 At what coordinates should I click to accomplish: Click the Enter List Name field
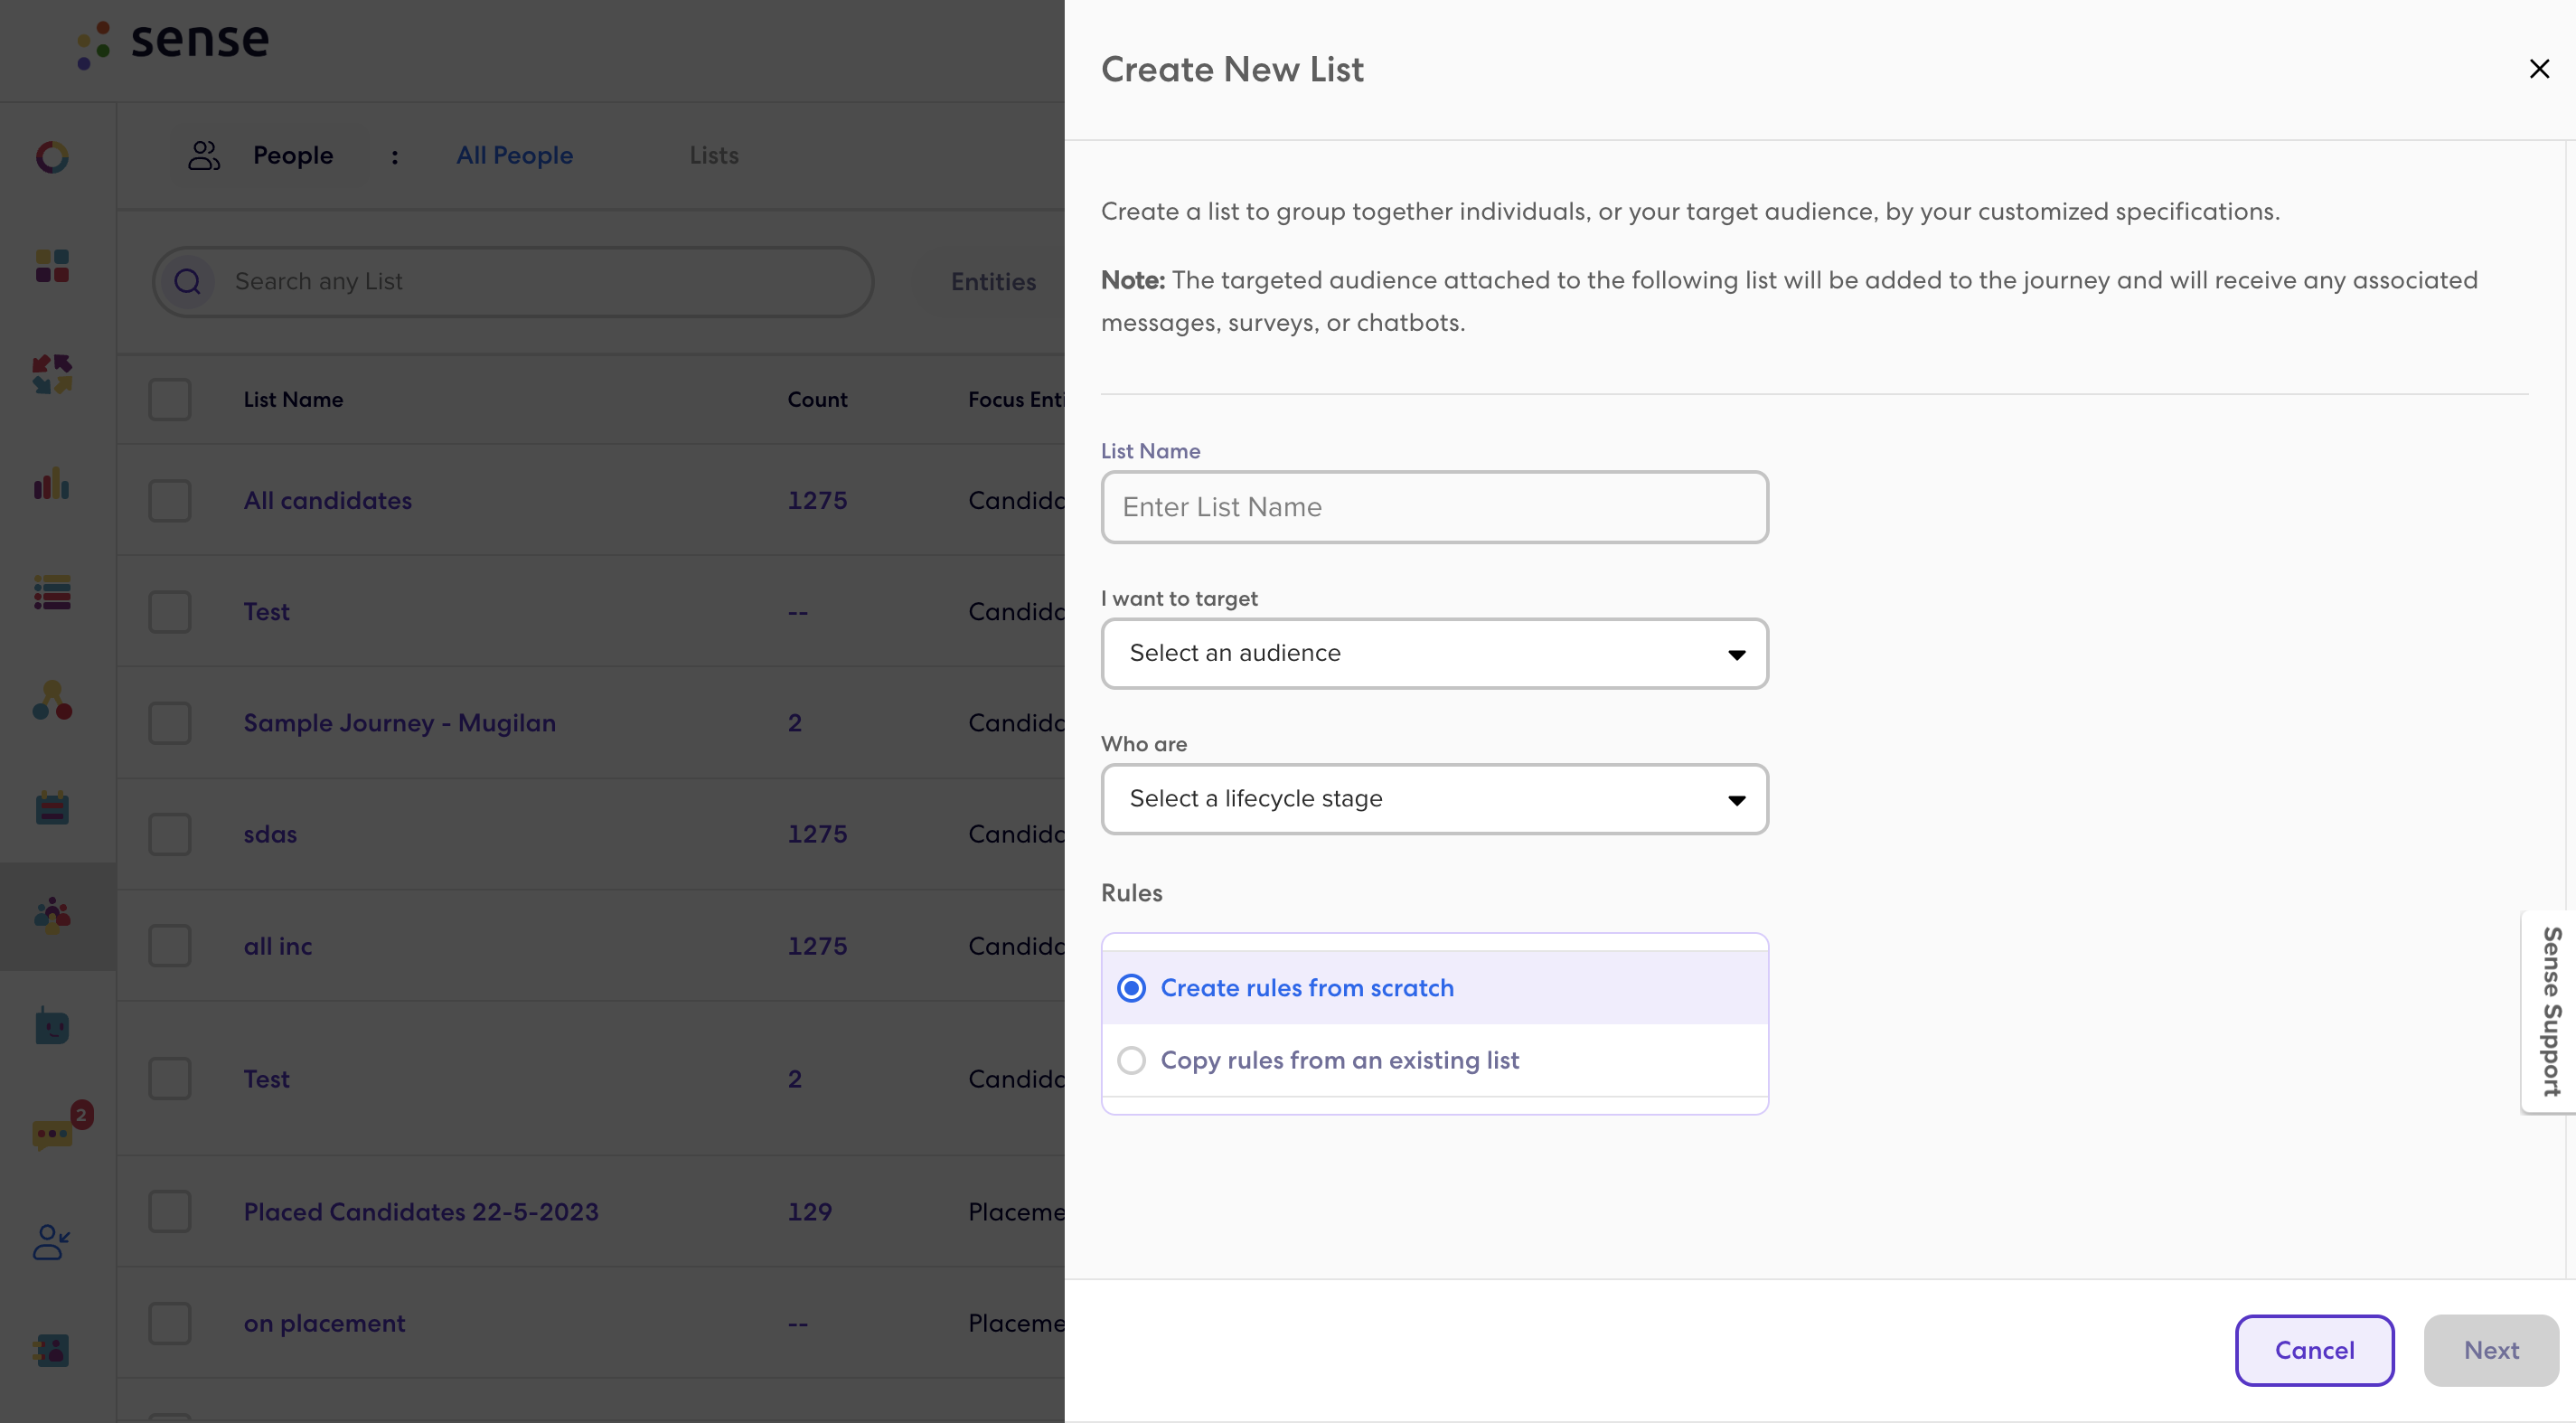pos(1434,507)
